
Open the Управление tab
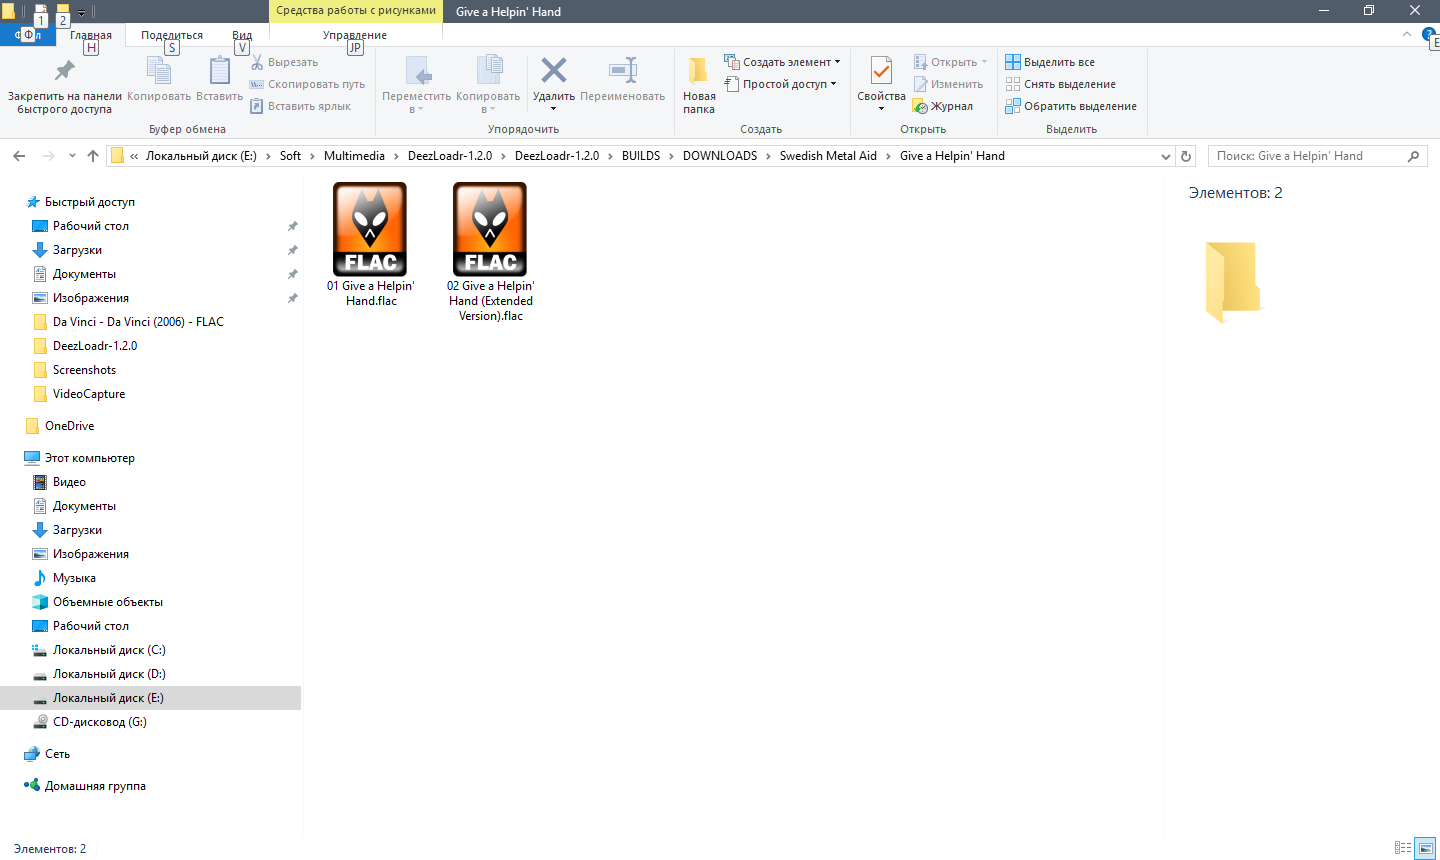355,35
